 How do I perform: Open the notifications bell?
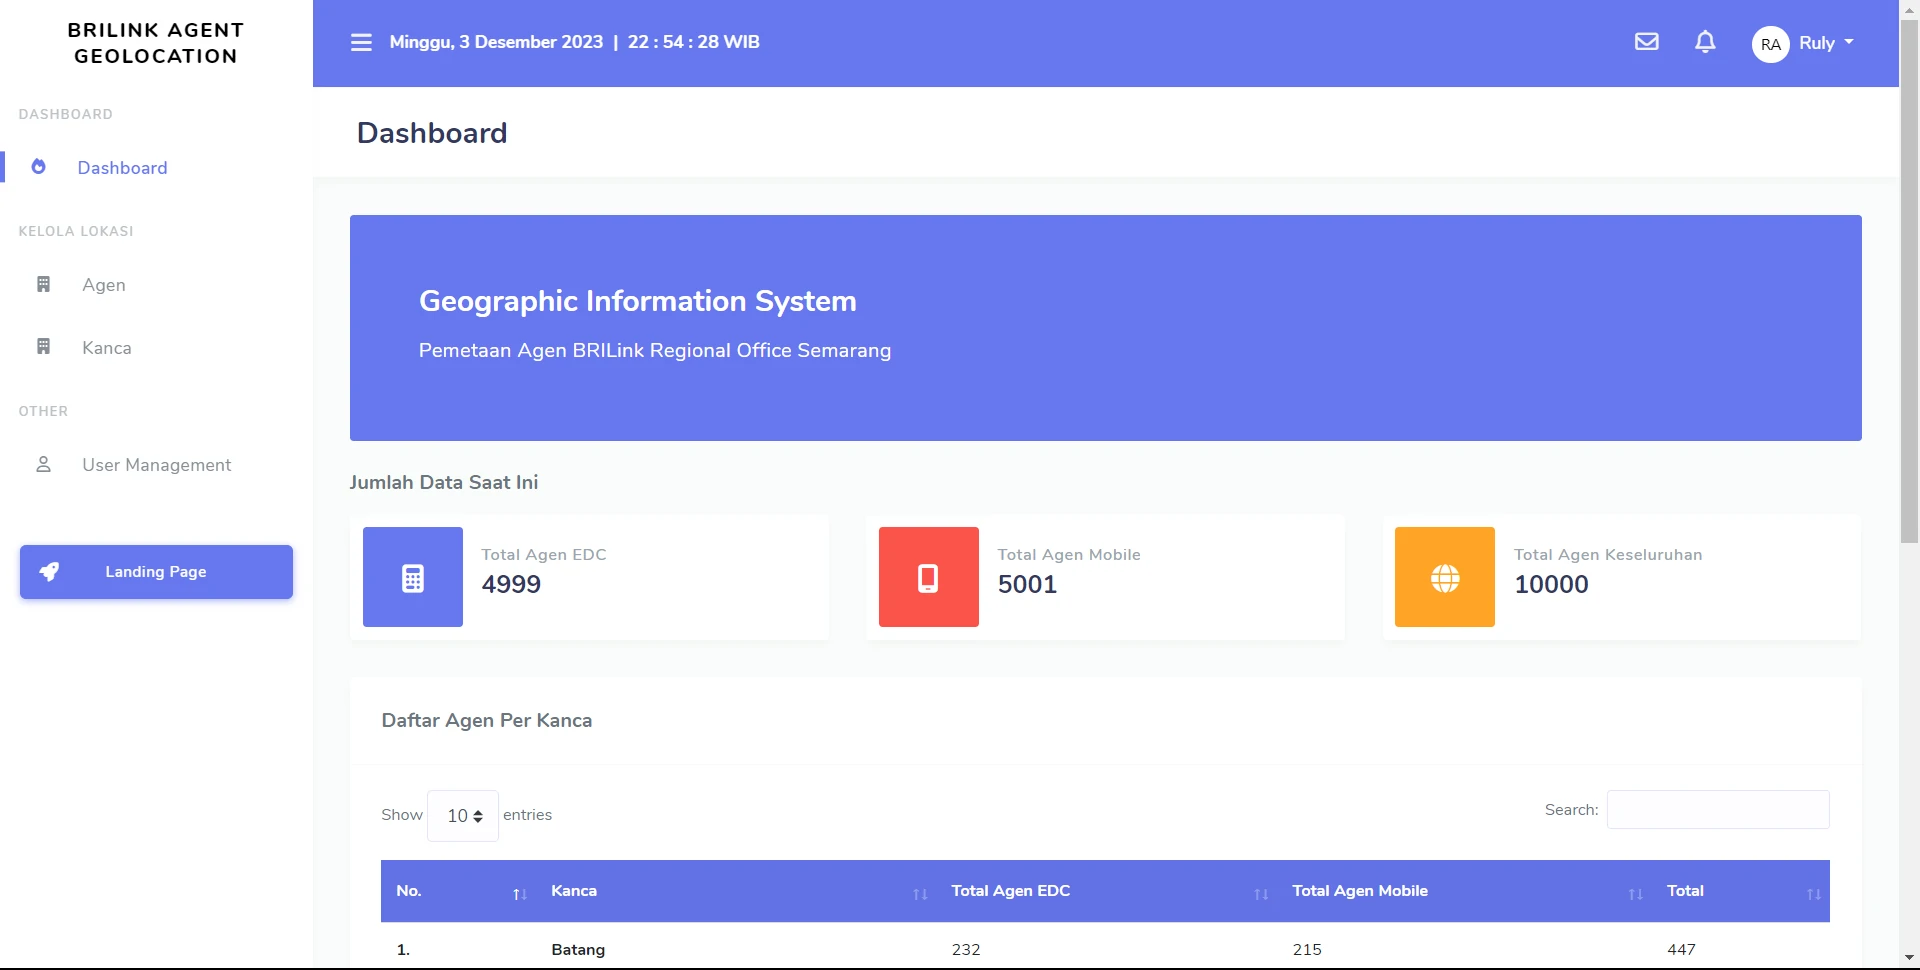pyautogui.click(x=1705, y=42)
